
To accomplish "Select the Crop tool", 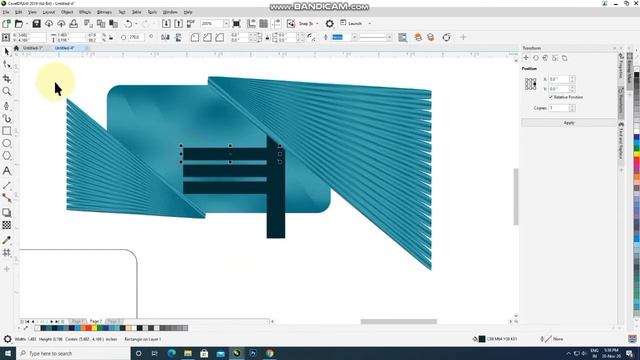I will pos(7,78).
